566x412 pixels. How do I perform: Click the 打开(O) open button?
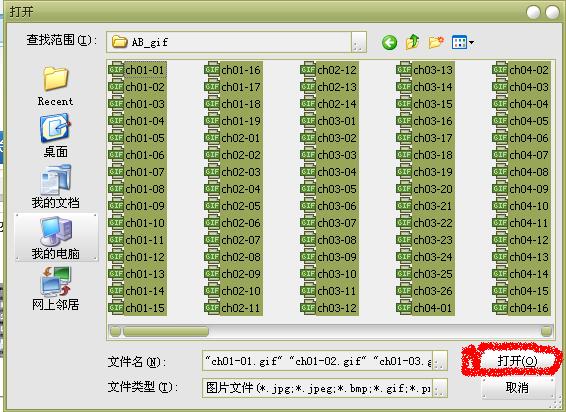pos(517,361)
